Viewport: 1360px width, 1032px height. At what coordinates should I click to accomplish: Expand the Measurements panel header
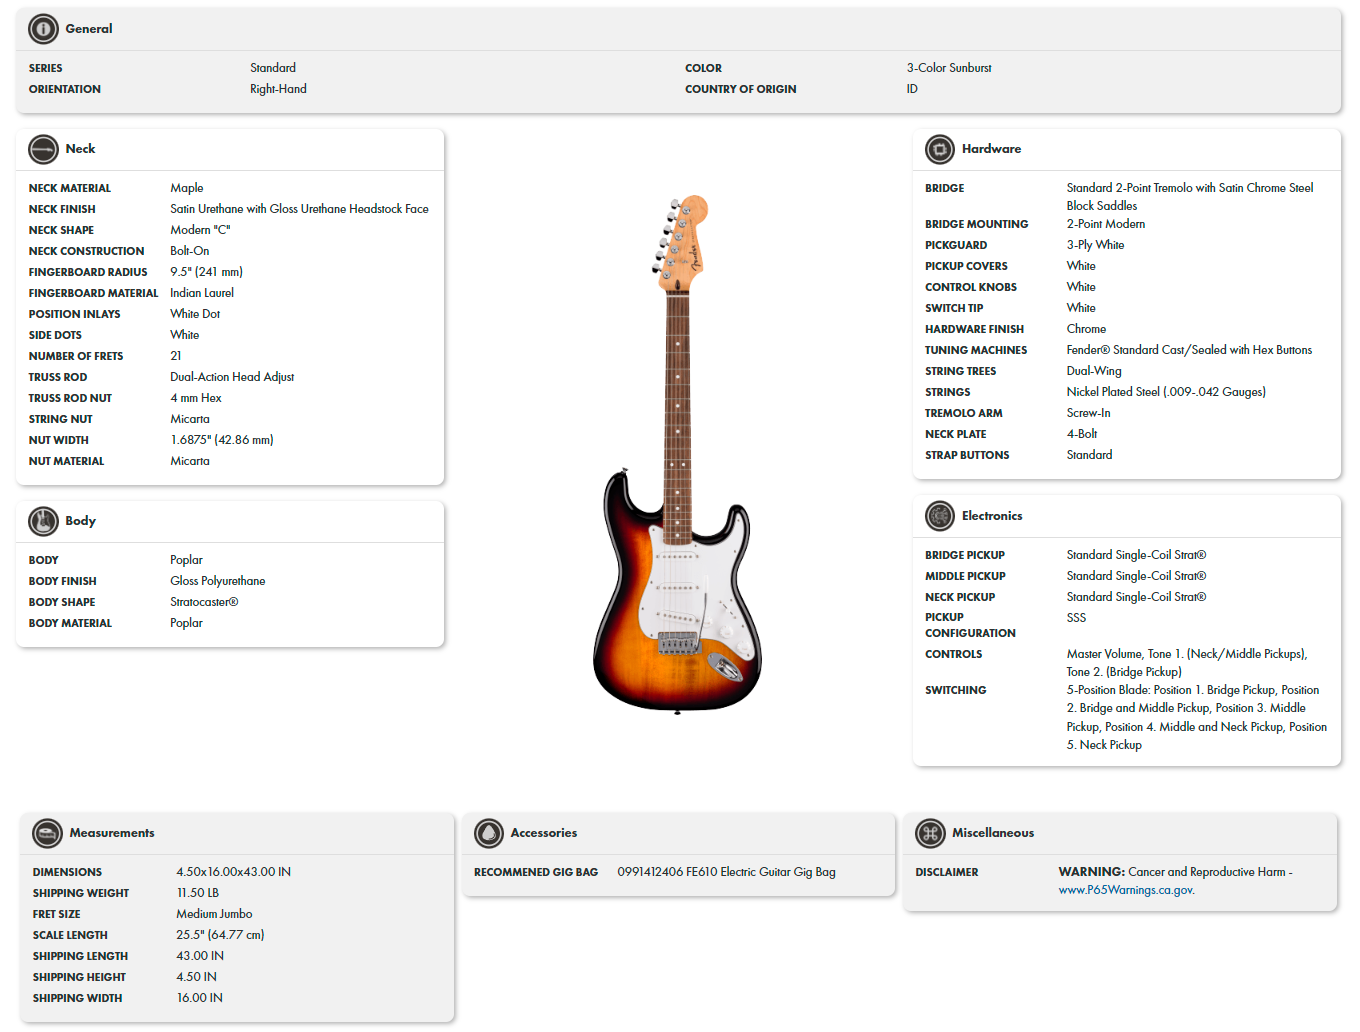click(x=237, y=833)
